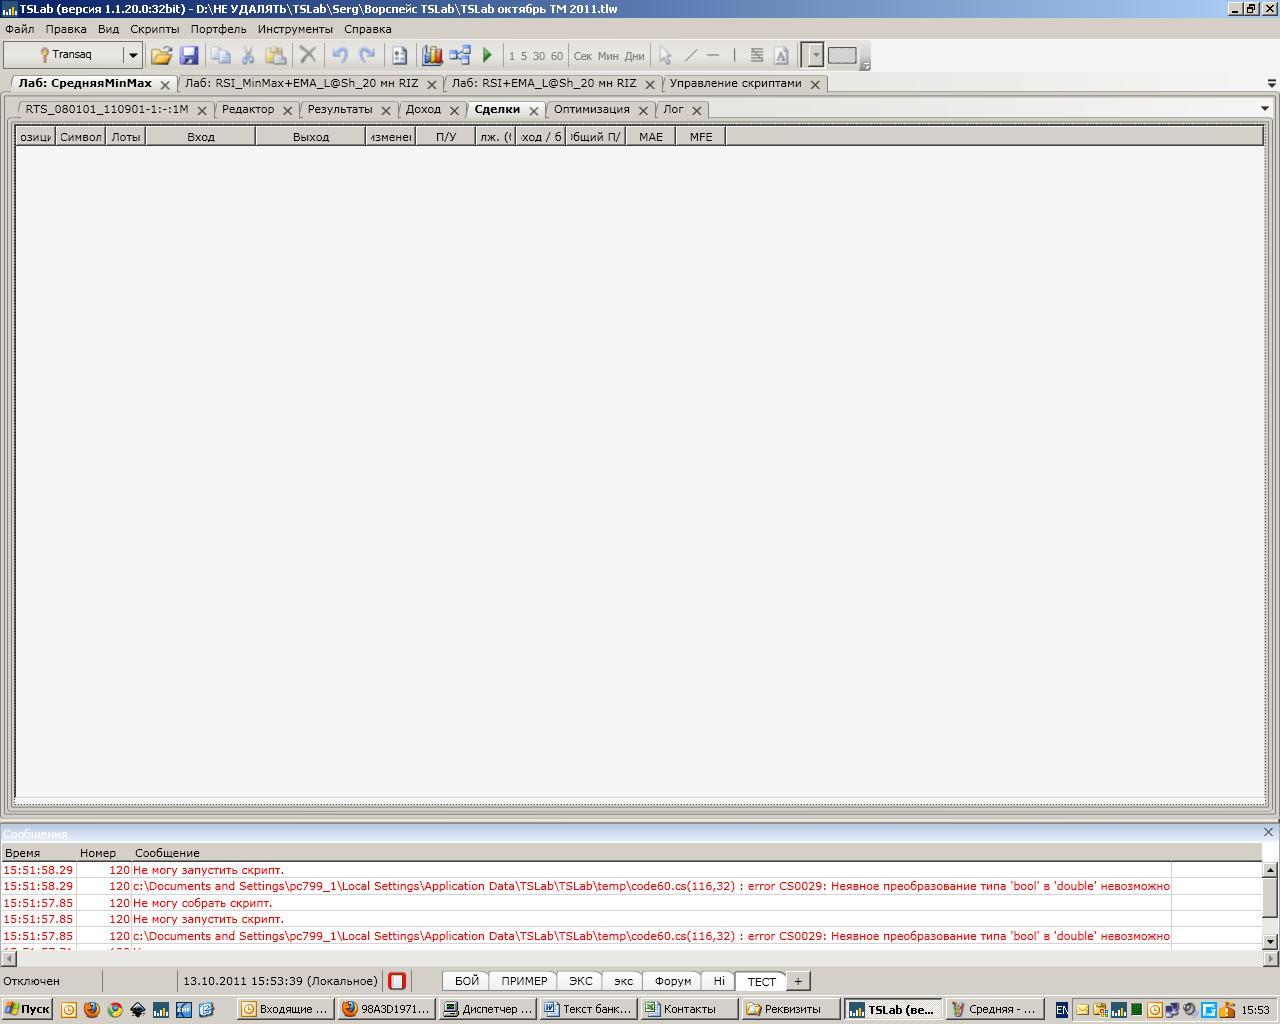The height and width of the screenshot is (1024, 1280).
Task: Switch to Управление скриптами tab
Action: 736,84
